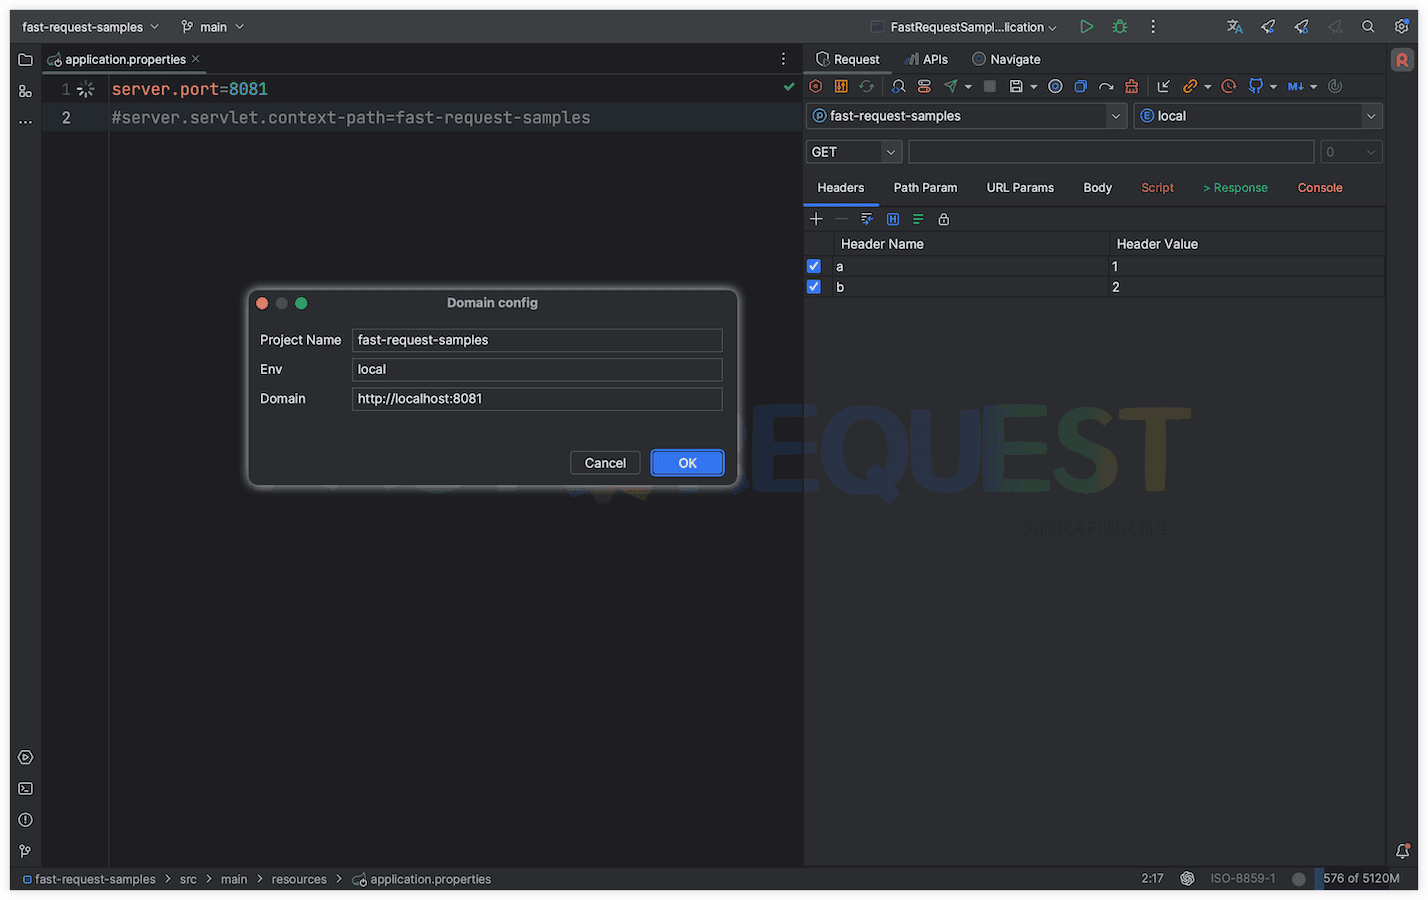Image resolution: width=1428 pixels, height=900 pixels.
Task: Uncheck the header 'a' checkbox
Action: [x=814, y=266]
